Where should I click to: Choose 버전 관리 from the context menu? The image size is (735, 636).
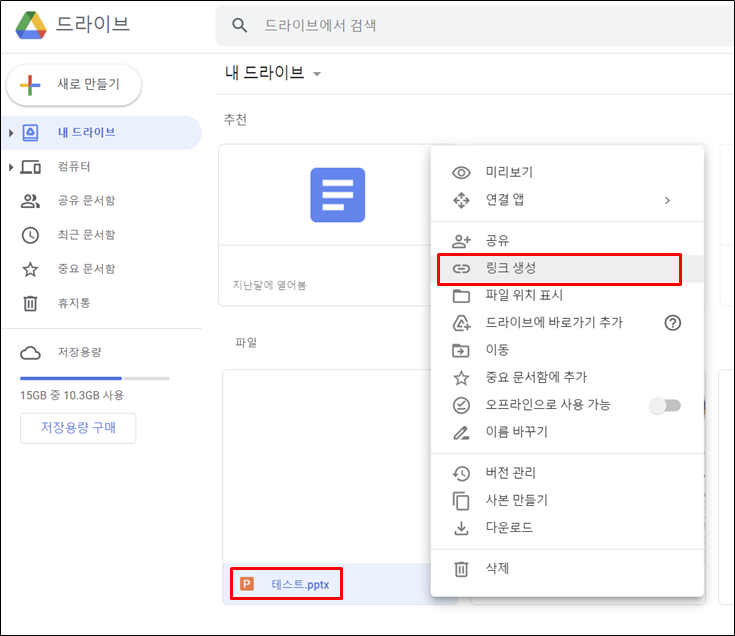(x=567, y=473)
